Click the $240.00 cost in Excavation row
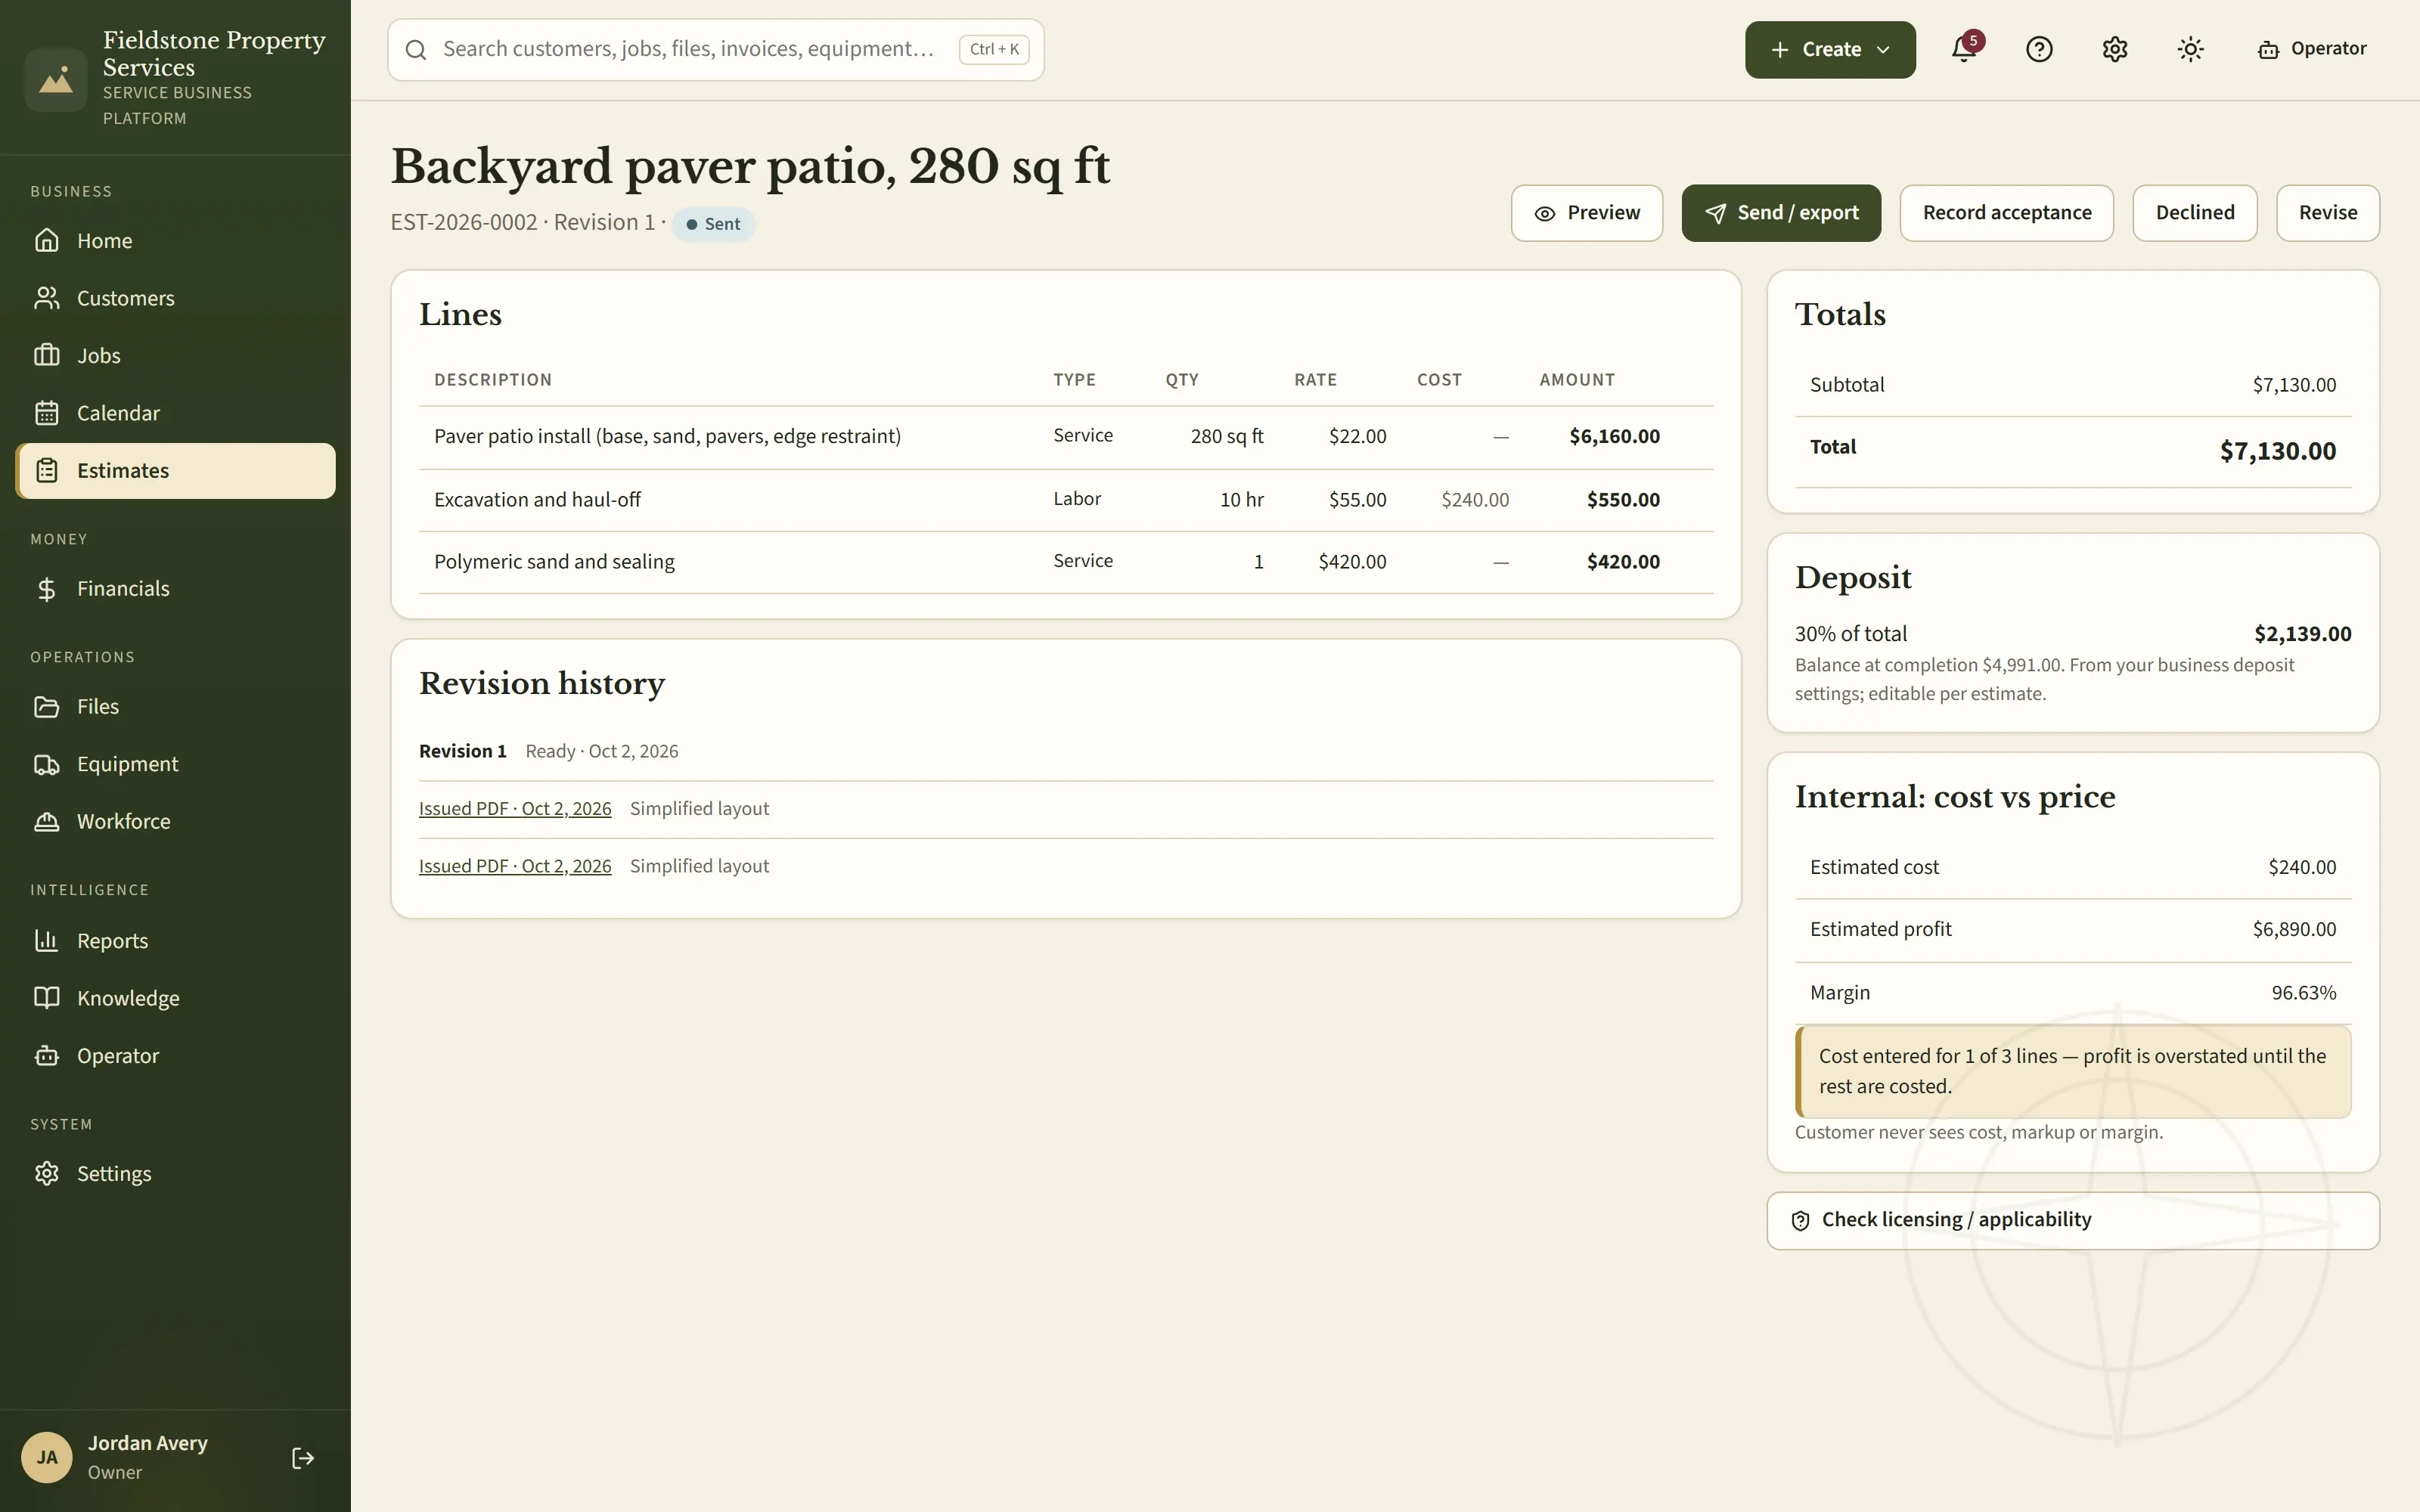The height and width of the screenshot is (1512, 2420). pos(1475,500)
